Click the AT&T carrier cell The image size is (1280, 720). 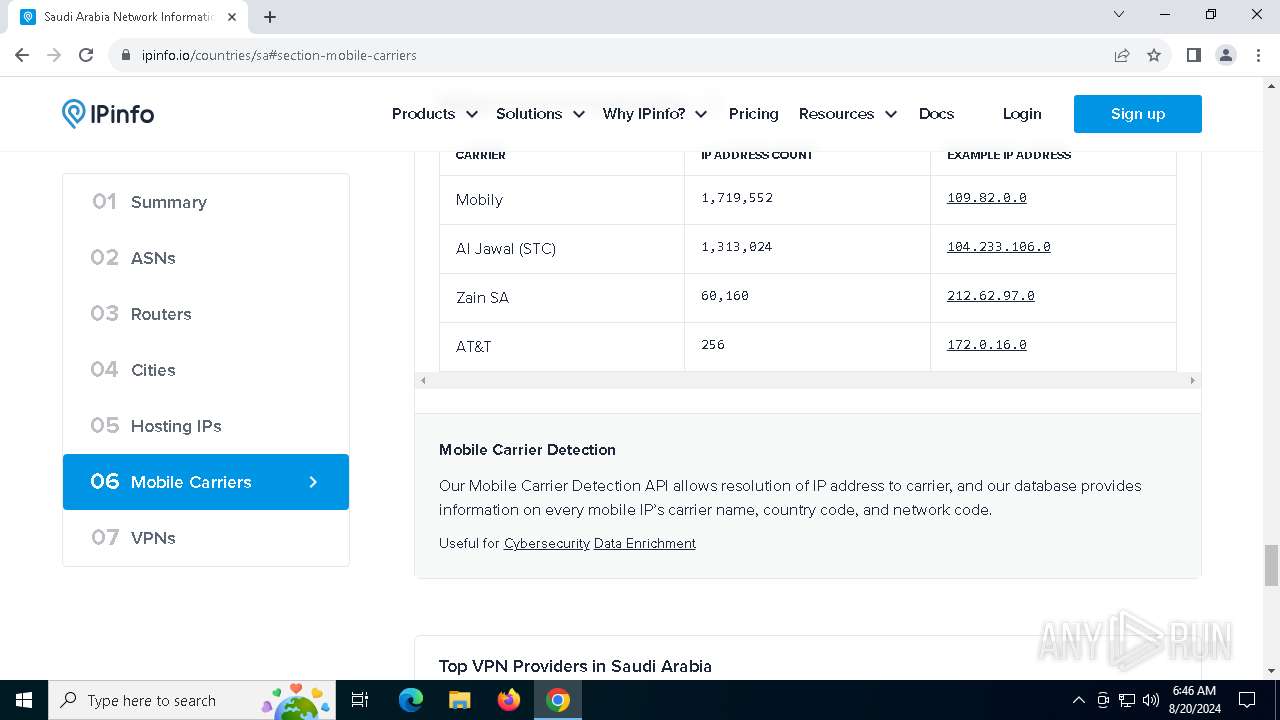click(x=562, y=347)
